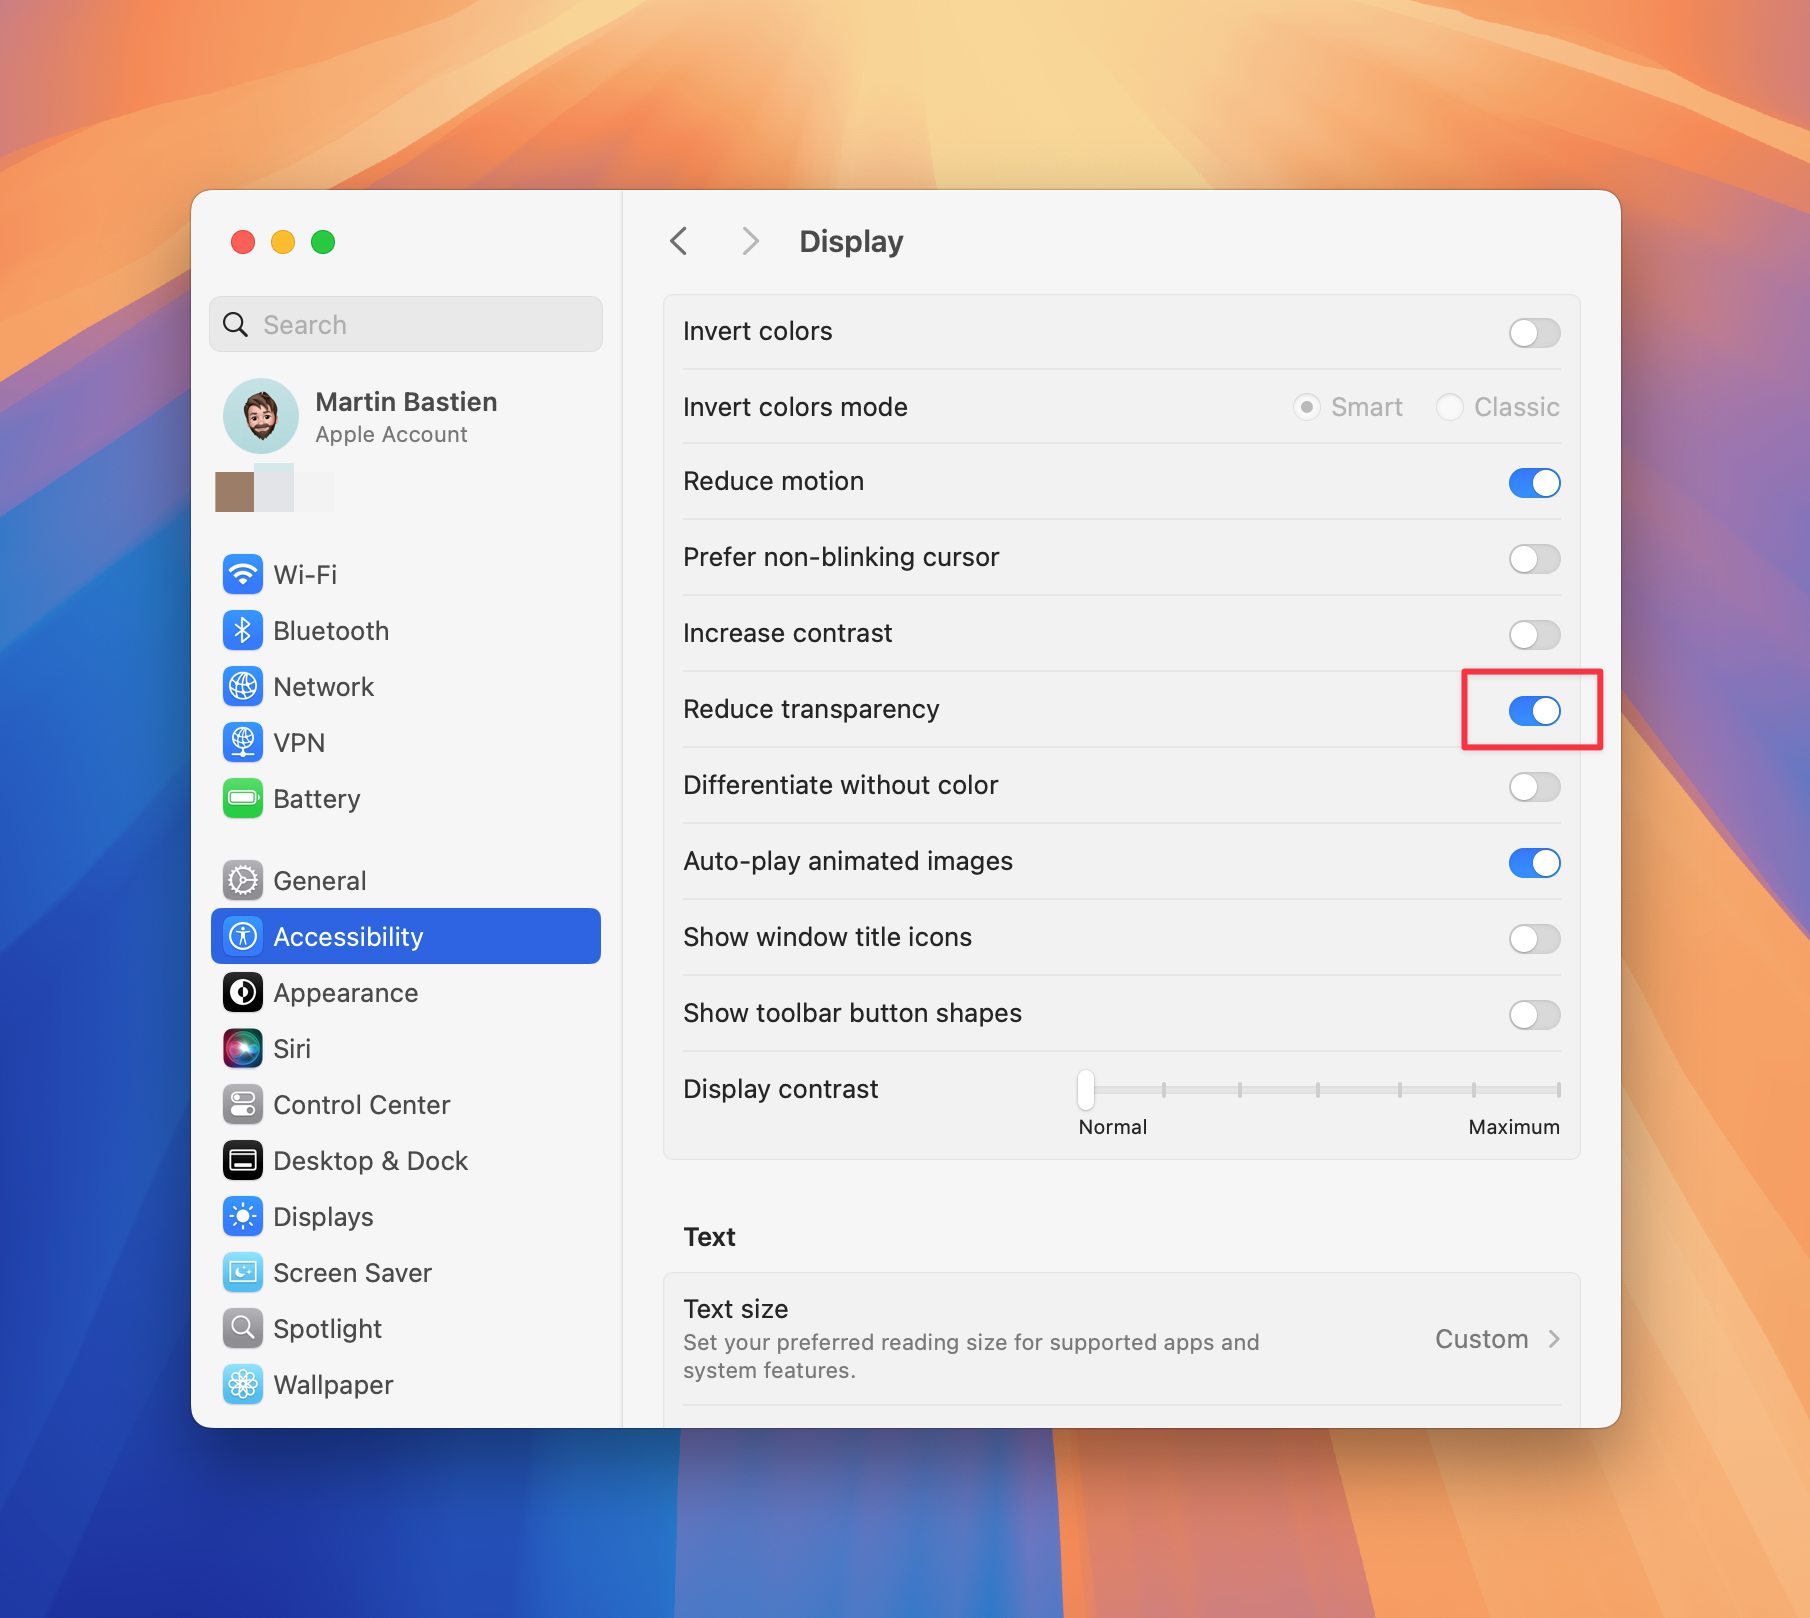Click the Accessibility icon in sidebar
This screenshot has height=1618, width=1810.
(243, 936)
